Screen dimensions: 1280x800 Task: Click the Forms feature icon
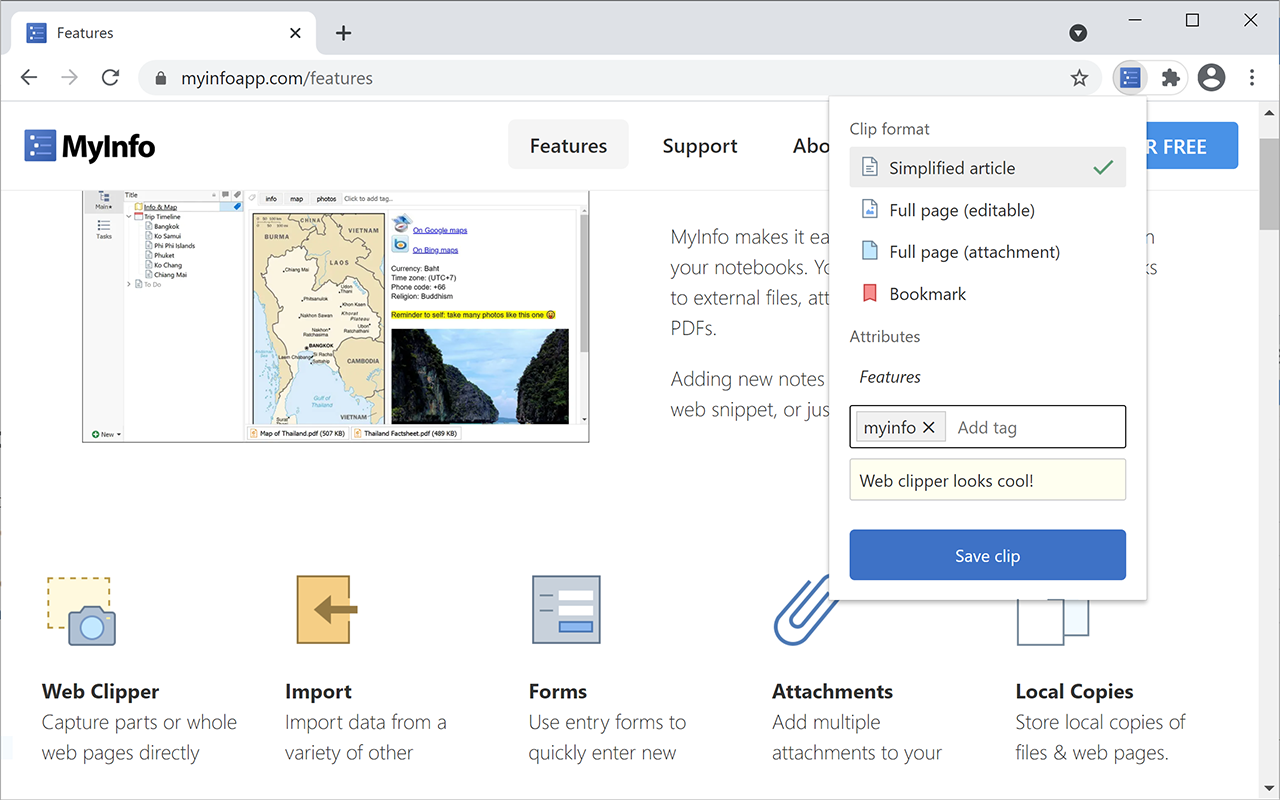pos(566,609)
